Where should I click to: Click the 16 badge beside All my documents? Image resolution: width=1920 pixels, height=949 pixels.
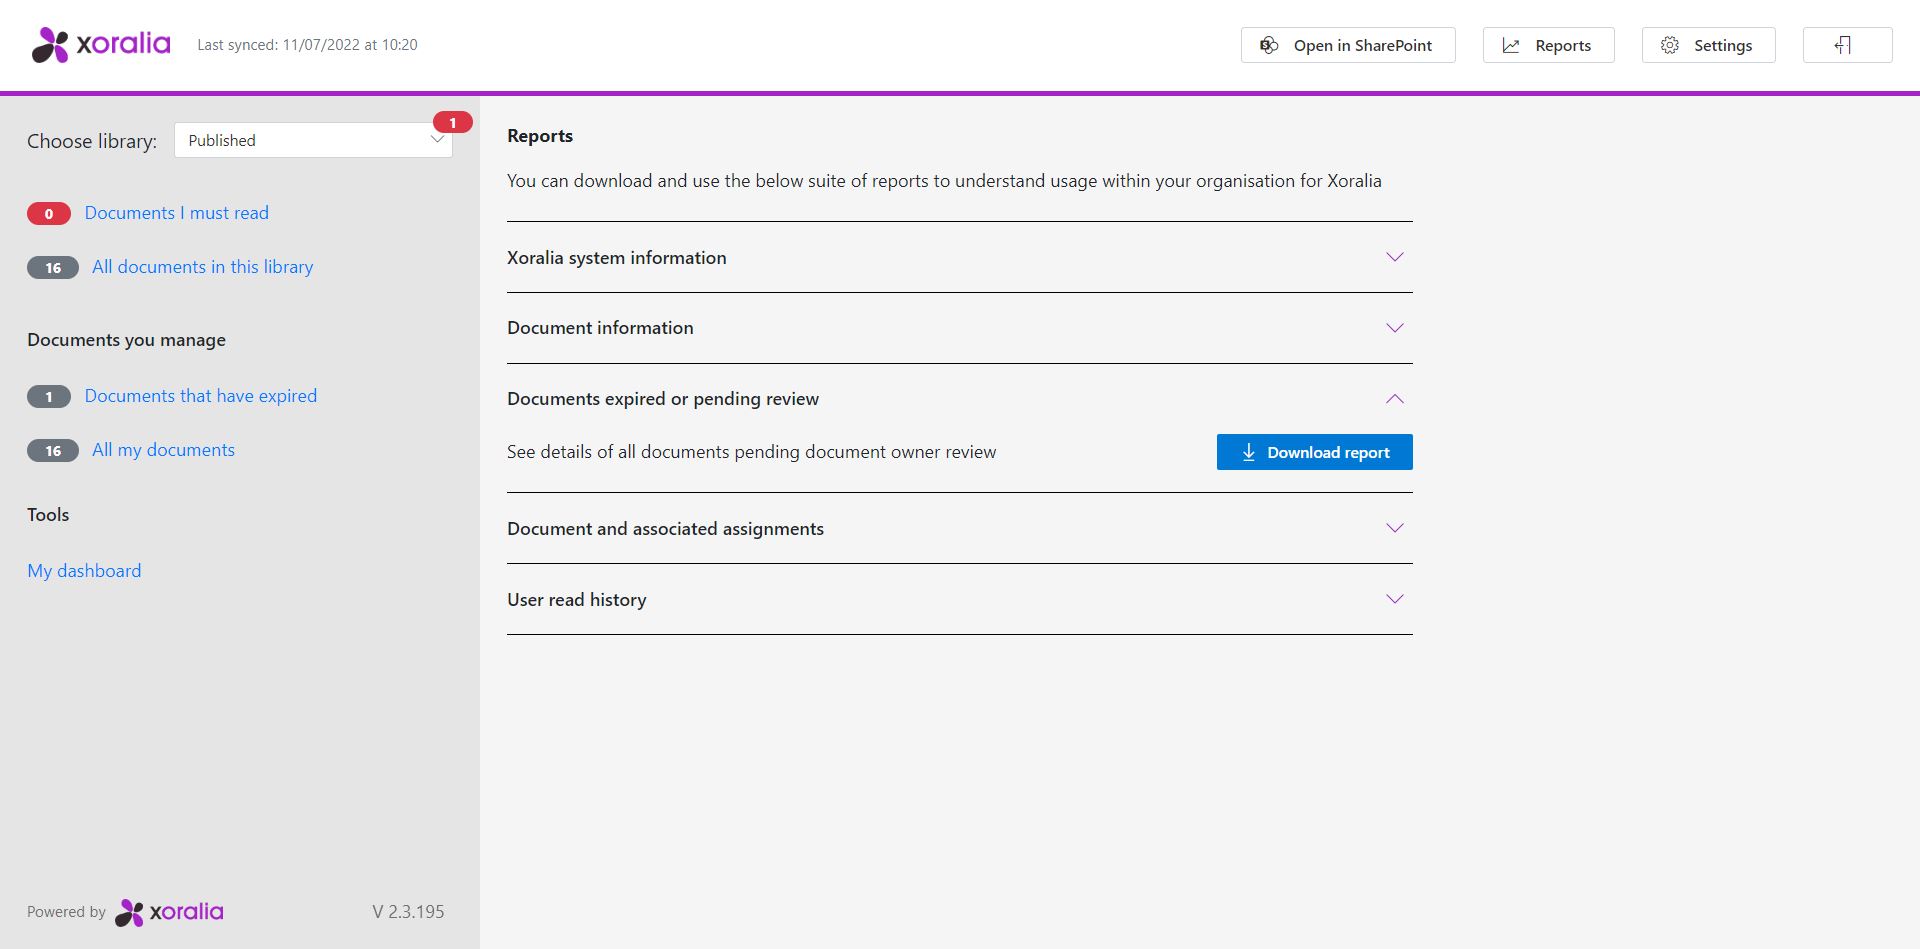click(x=53, y=451)
